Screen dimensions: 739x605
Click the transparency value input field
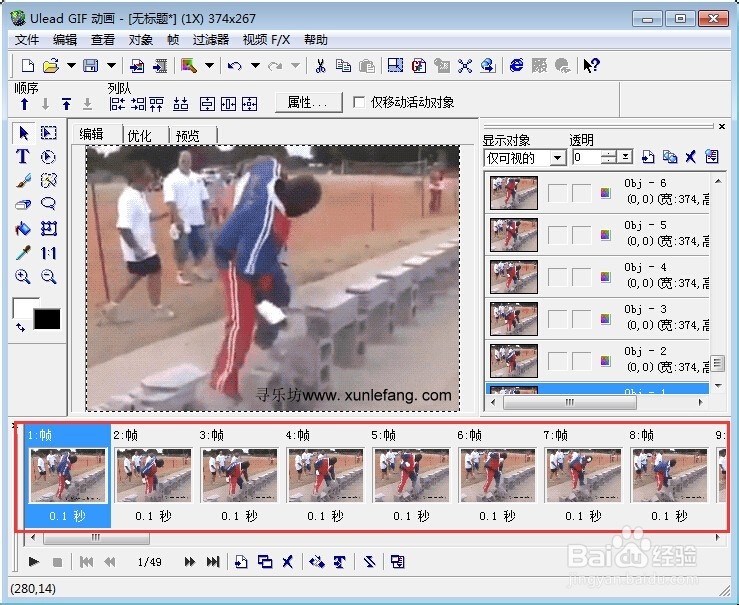click(587, 156)
